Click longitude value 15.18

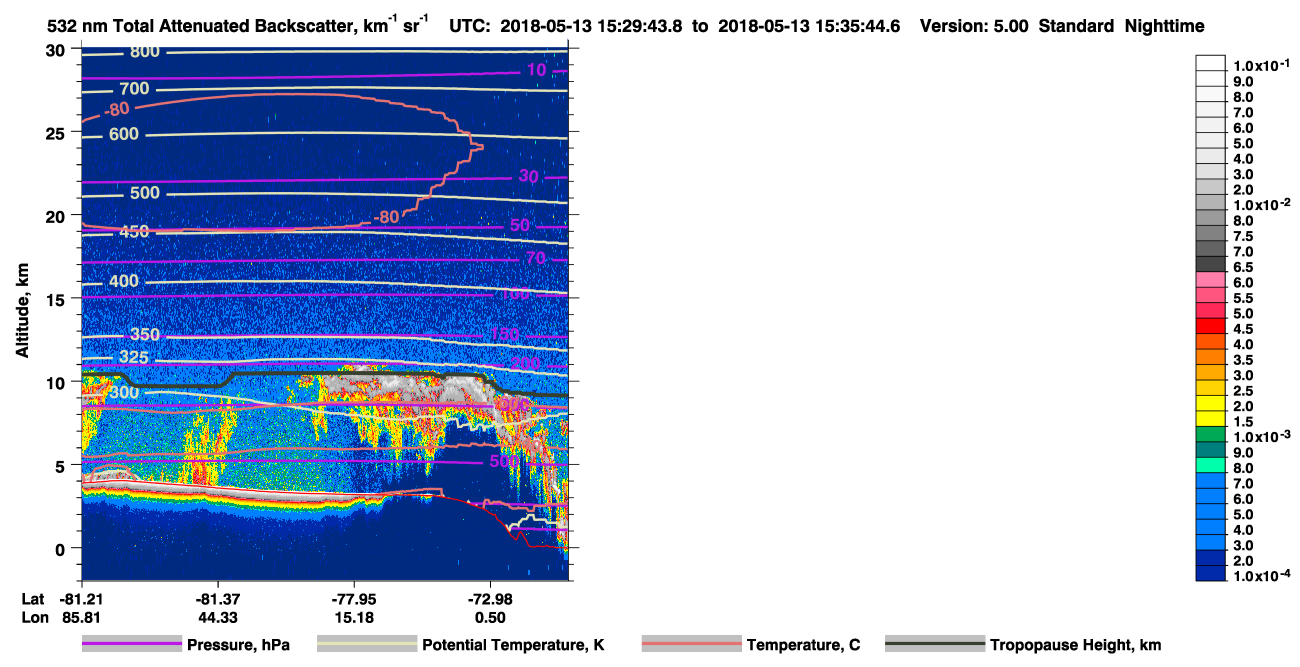[x=355, y=618]
